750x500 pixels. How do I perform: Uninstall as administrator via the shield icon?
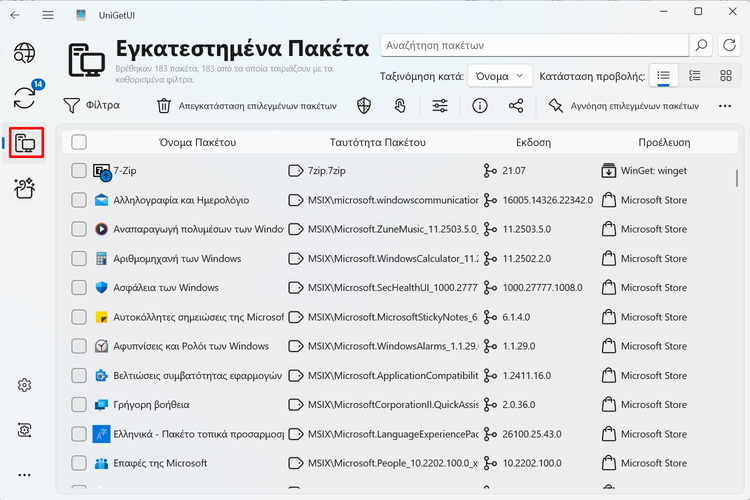click(x=364, y=106)
